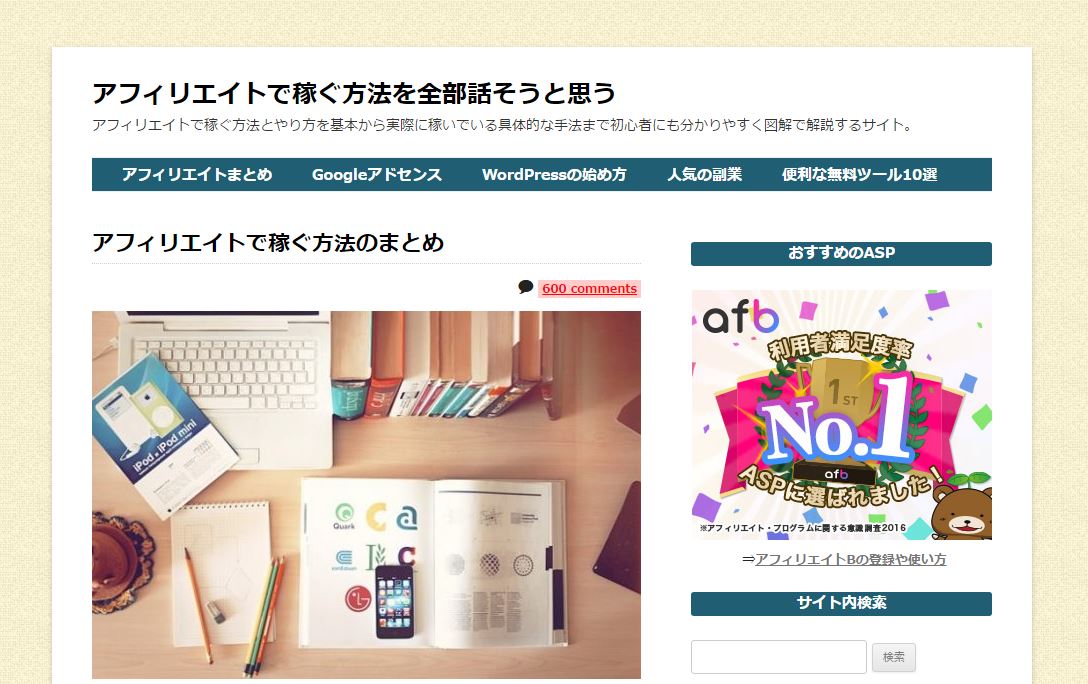The width and height of the screenshot is (1088, 684).
Task: Click the おすすめのASP sidebar heading
Action: click(x=841, y=253)
